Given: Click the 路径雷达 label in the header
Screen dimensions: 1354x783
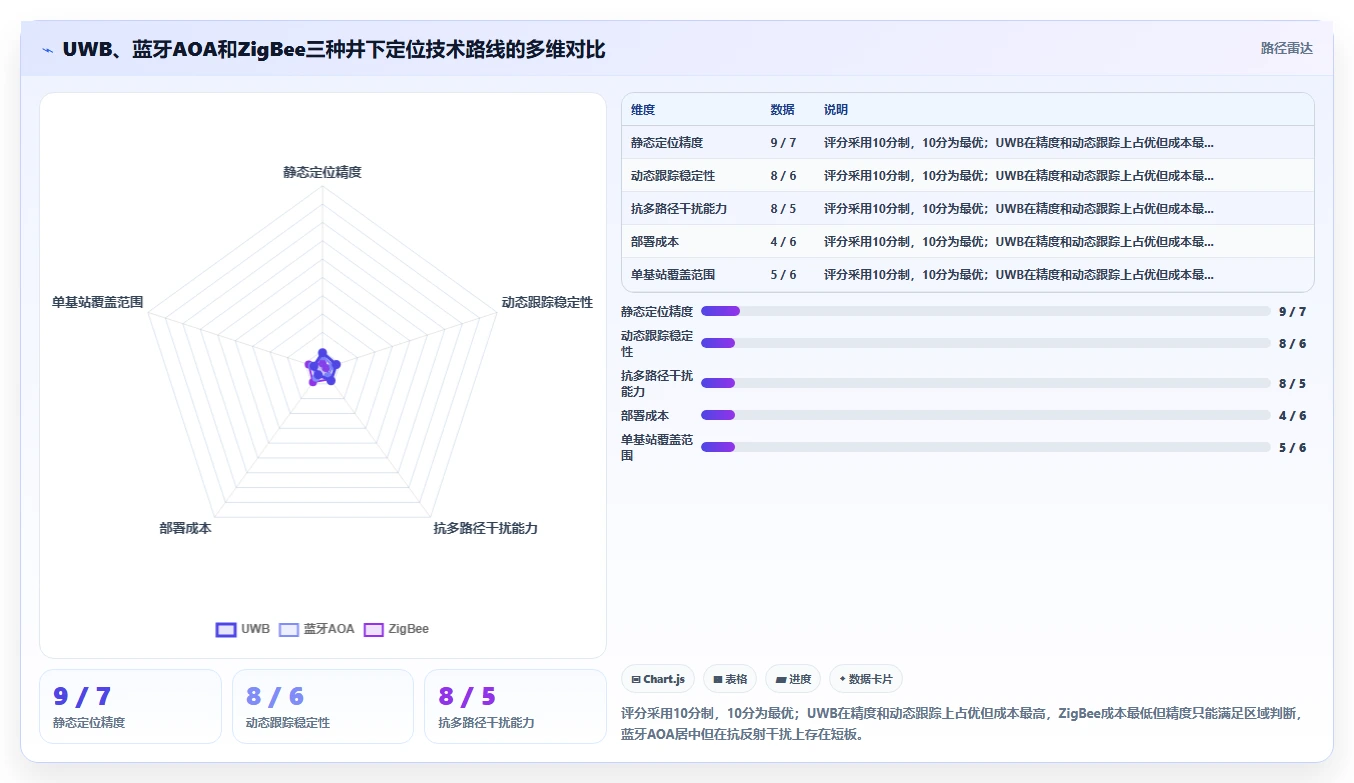Looking at the screenshot, I should coord(1287,48).
